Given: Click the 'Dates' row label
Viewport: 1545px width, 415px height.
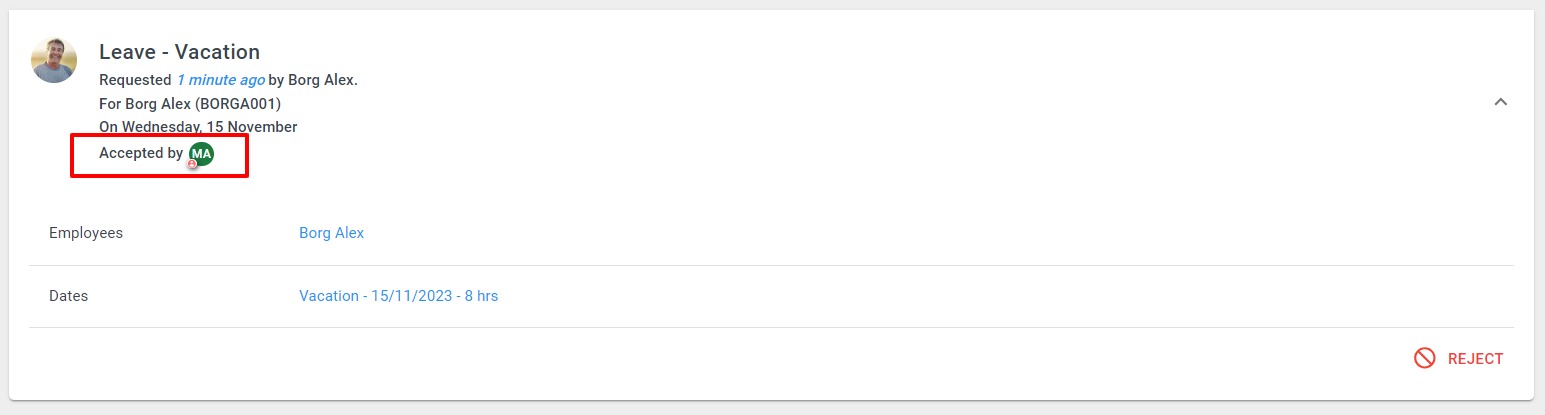Looking at the screenshot, I should click(68, 296).
